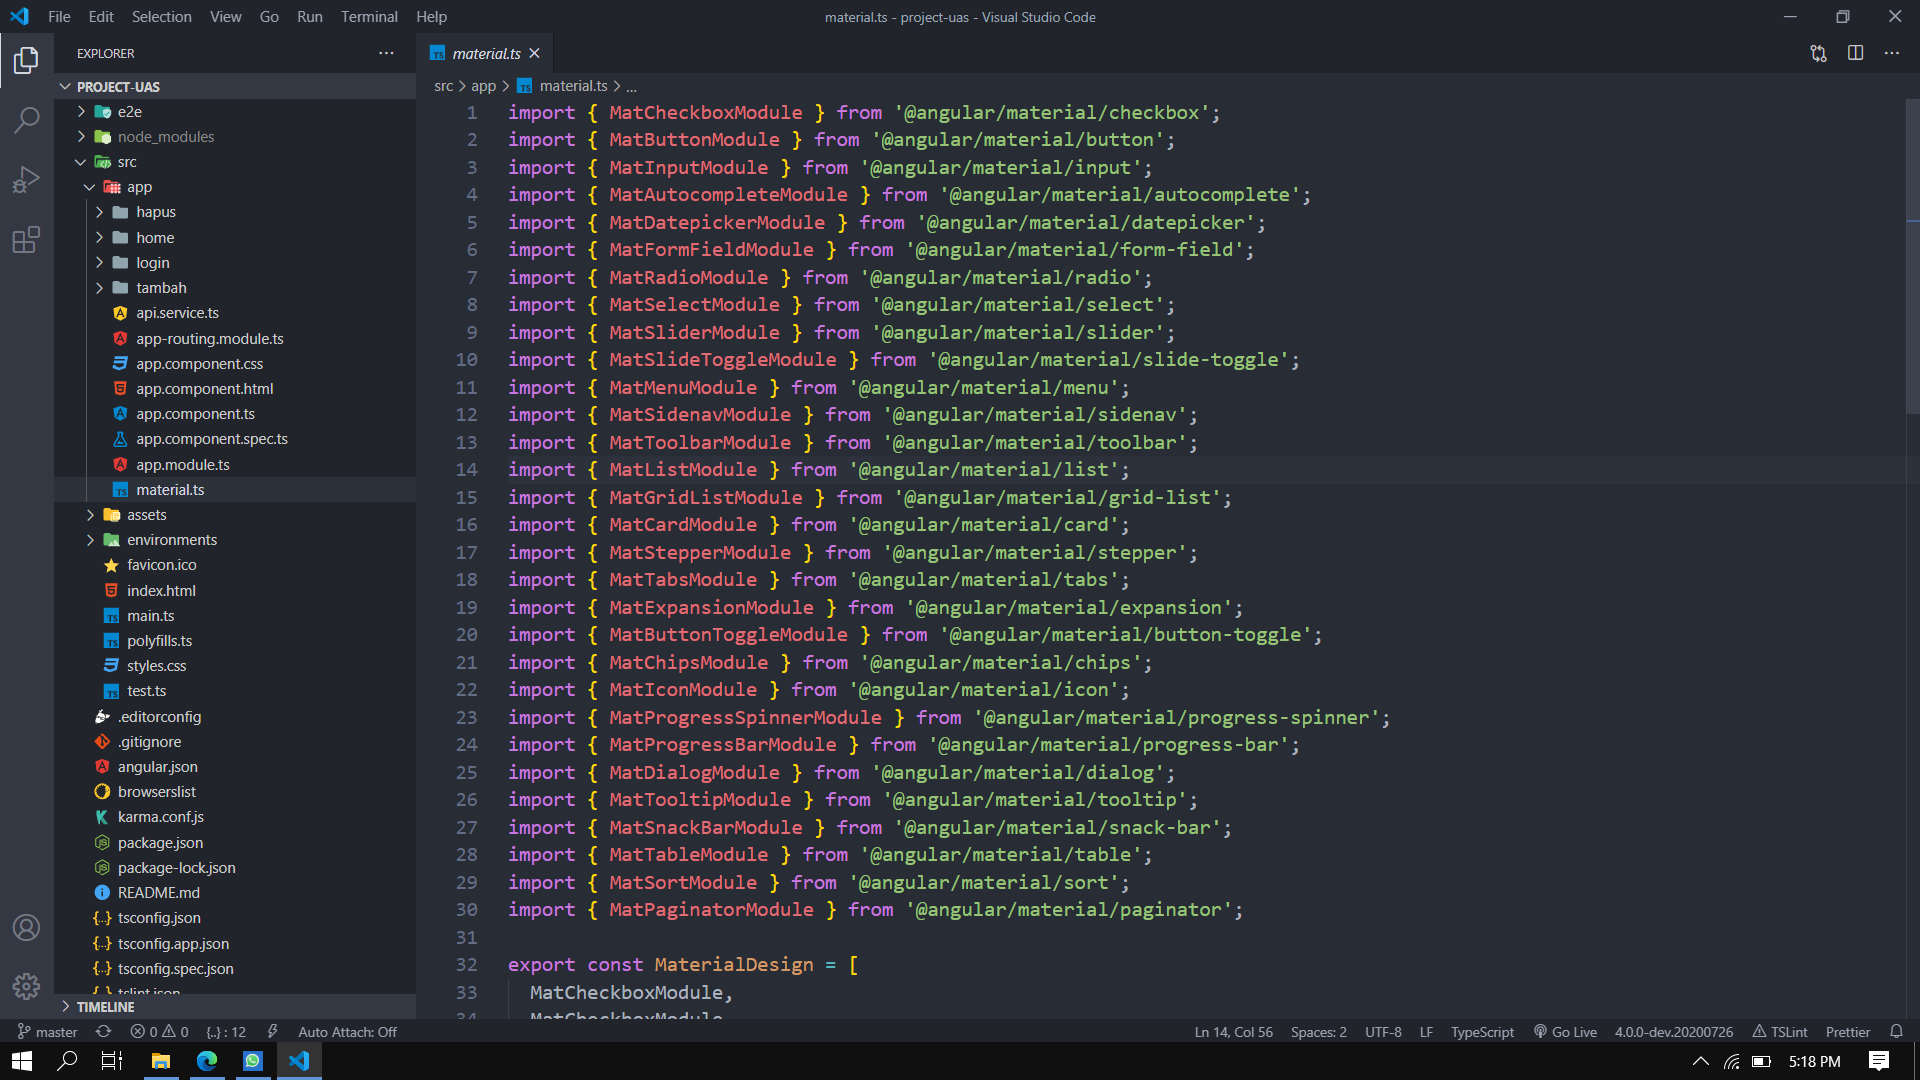
Task: Open the Help menu
Action: point(431,17)
